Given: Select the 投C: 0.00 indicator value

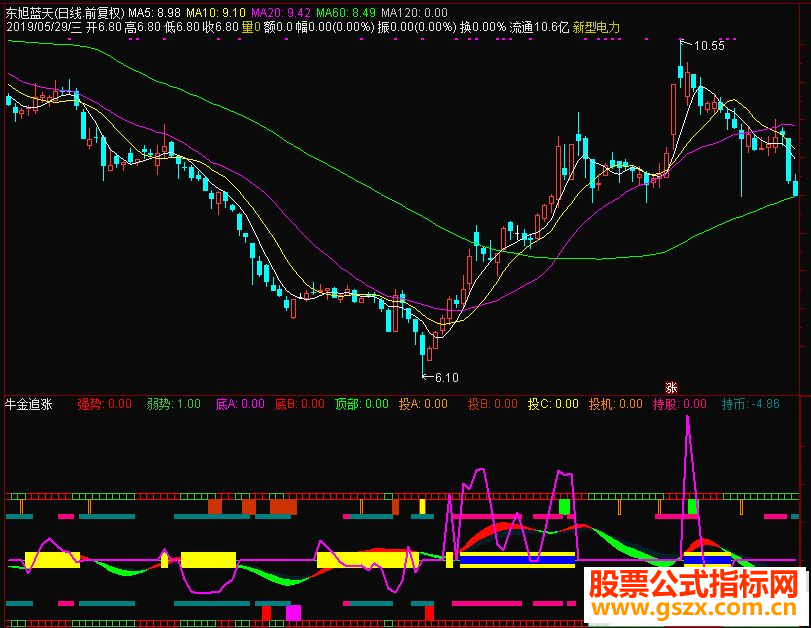Looking at the screenshot, I should (x=553, y=404).
